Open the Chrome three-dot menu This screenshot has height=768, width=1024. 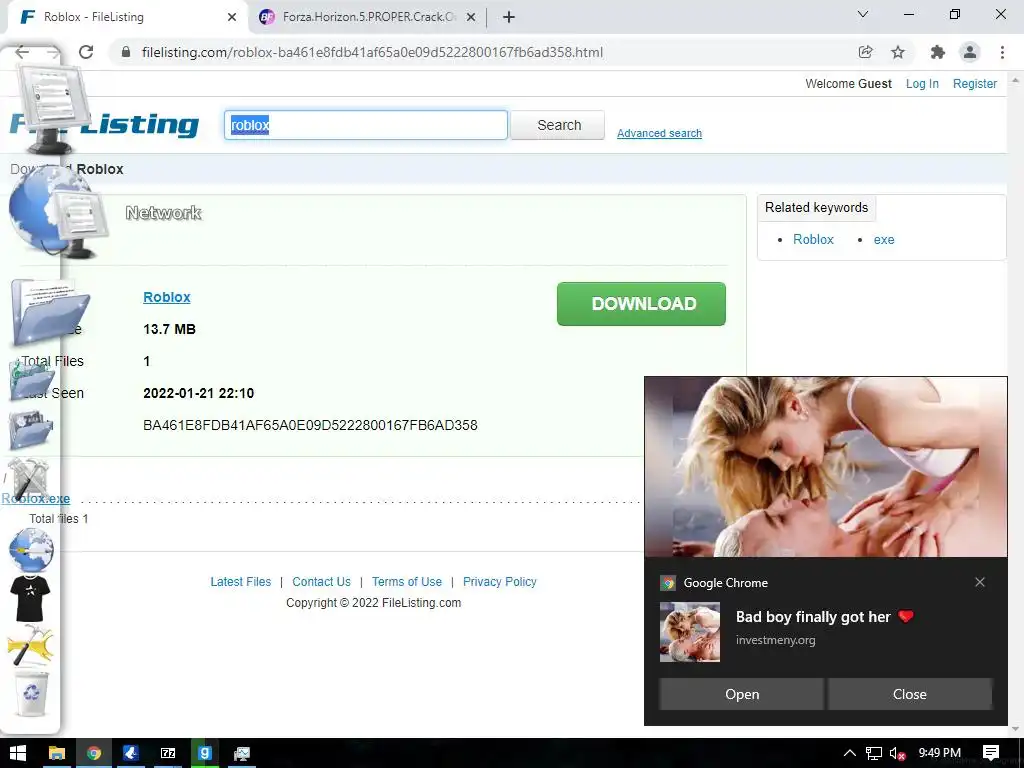pyautogui.click(x=1002, y=52)
